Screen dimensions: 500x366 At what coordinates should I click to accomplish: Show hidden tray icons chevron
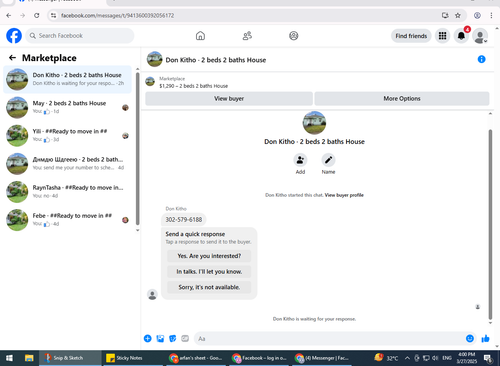click(407, 358)
